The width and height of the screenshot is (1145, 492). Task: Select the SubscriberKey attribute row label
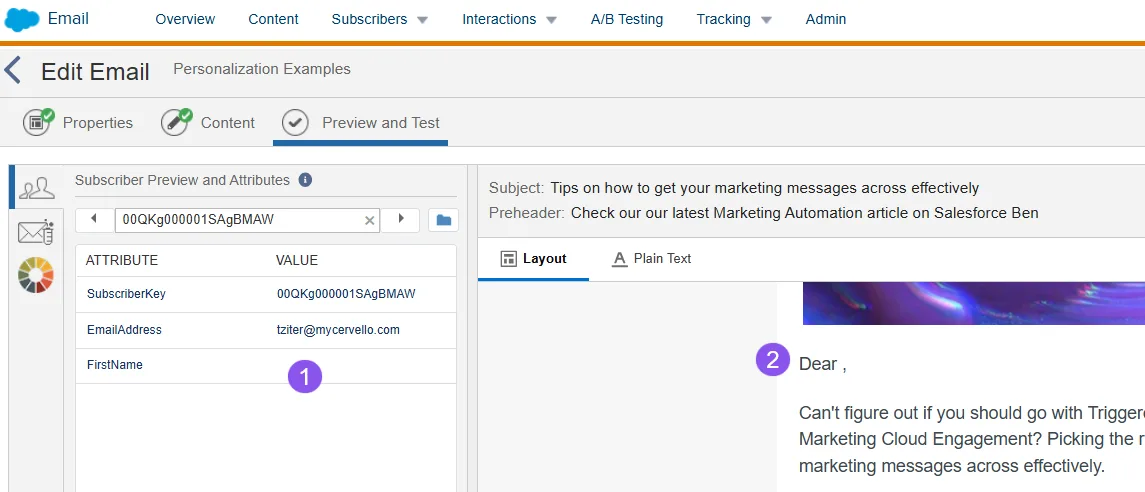tap(126, 294)
